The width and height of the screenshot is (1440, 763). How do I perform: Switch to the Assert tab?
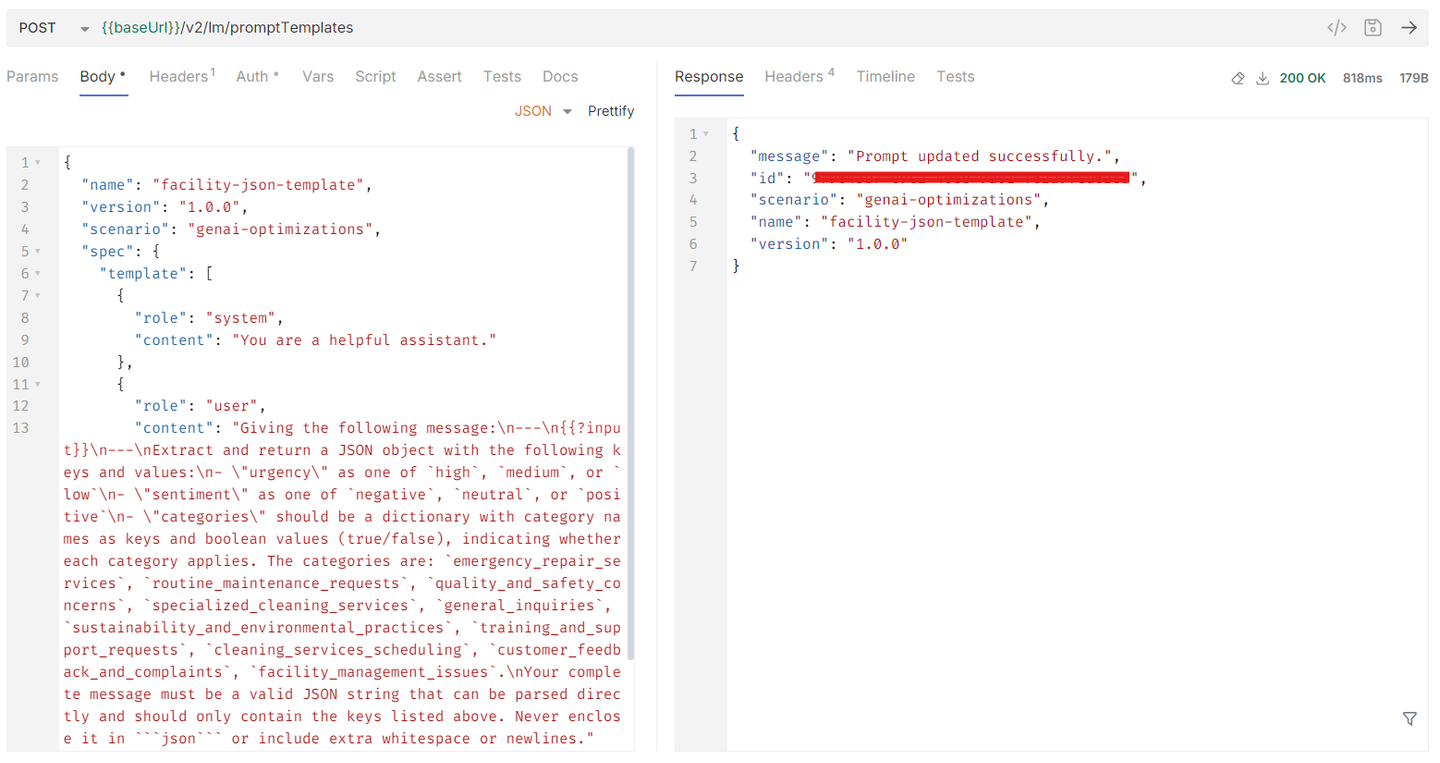440,76
